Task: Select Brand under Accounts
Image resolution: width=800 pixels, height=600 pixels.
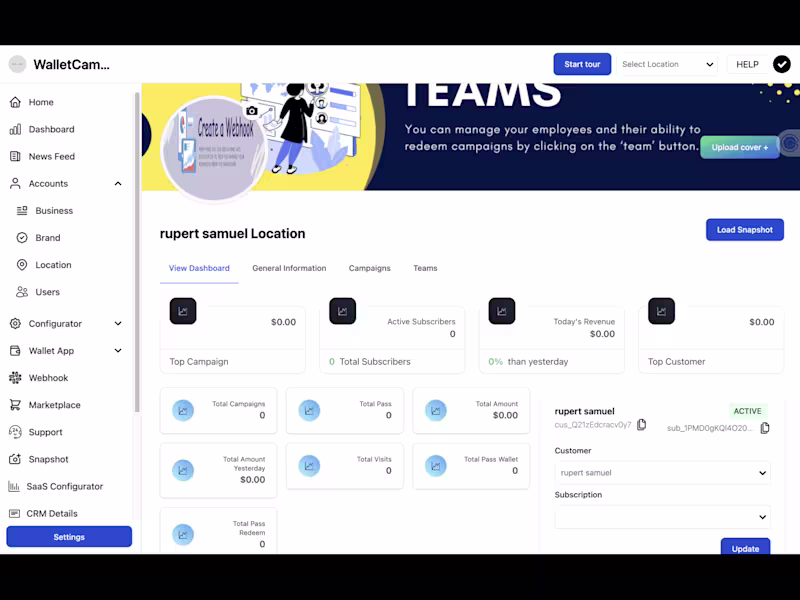Action: (x=48, y=237)
